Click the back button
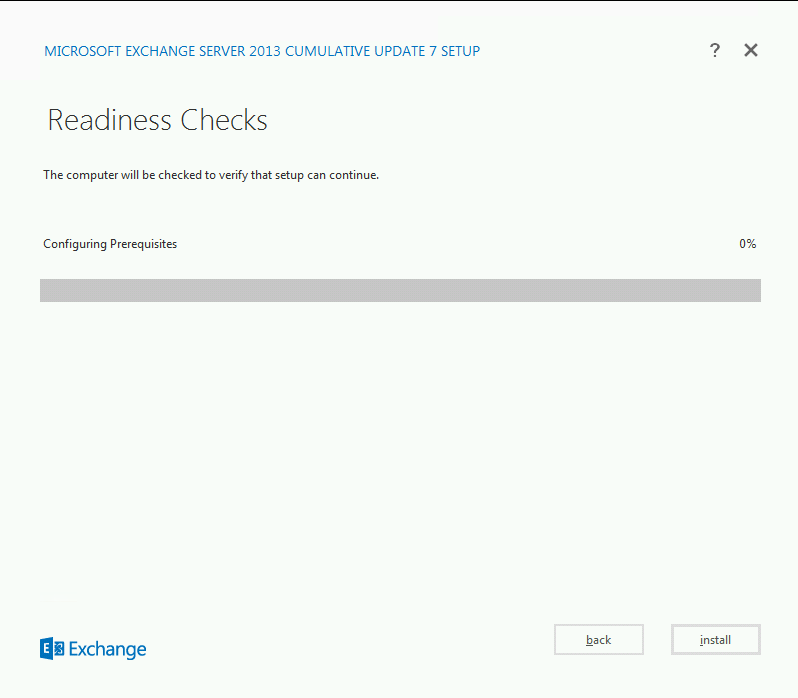Screen dimensions: 798x698 [598, 639]
